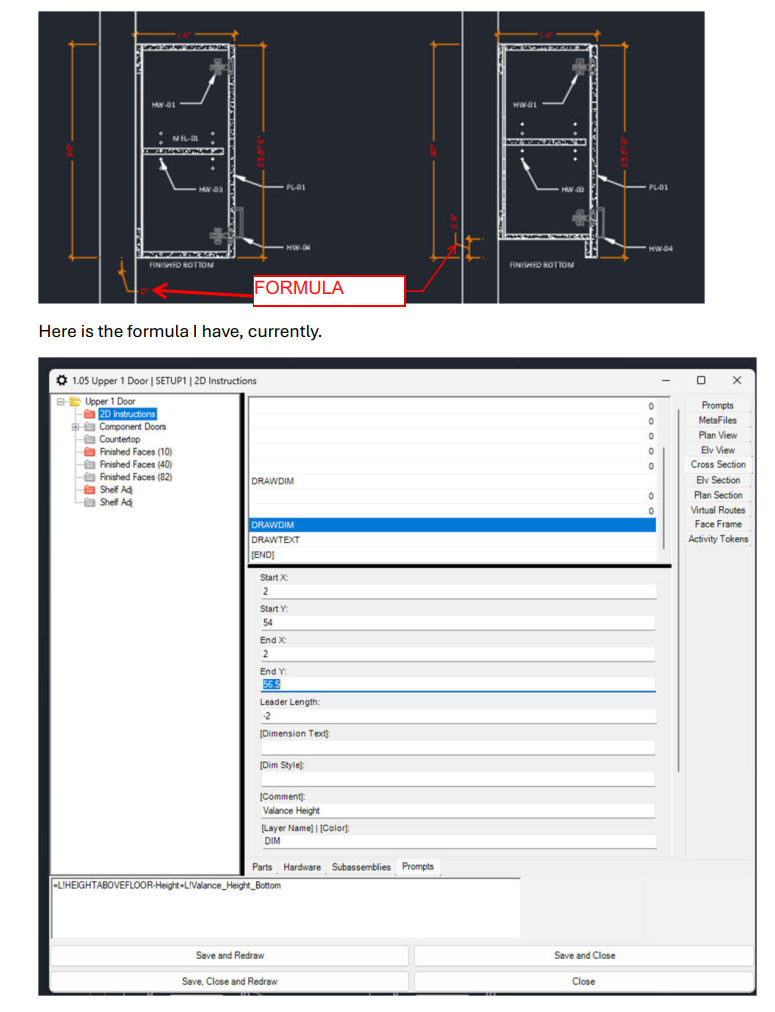Expand the Component Doors tree node
Viewport: 775px width, 1012px height.
click(x=75, y=427)
